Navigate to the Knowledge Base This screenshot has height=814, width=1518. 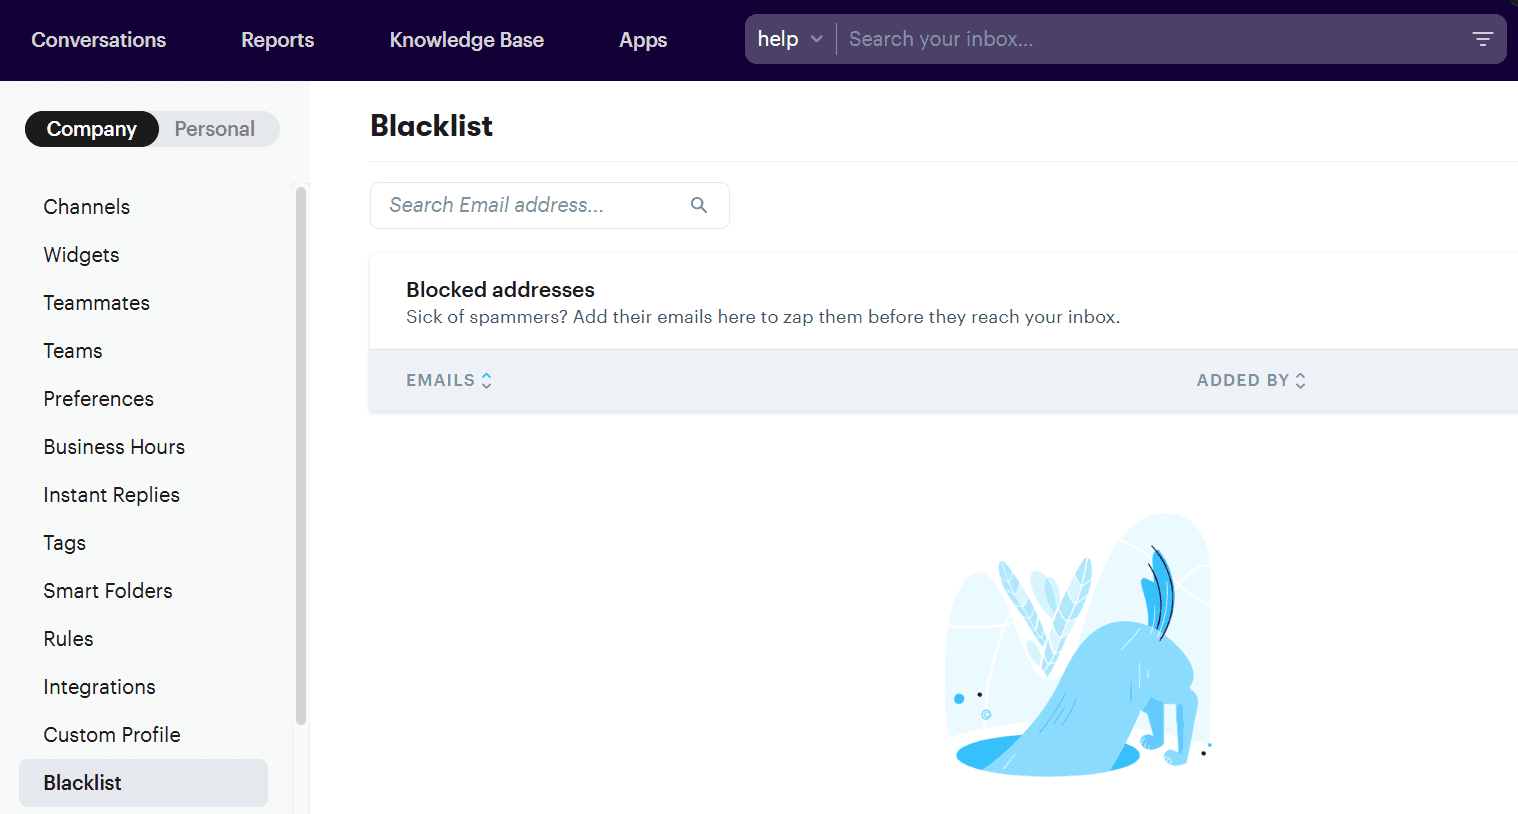click(466, 40)
